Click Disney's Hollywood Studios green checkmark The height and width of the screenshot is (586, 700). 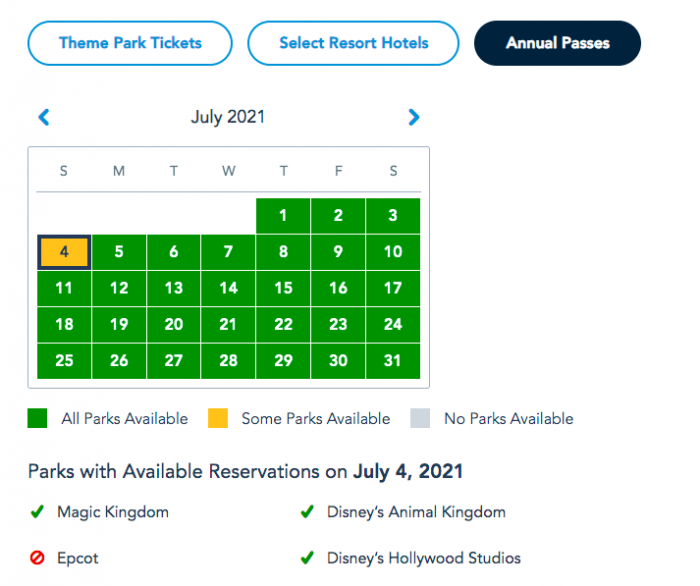coord(307,559)
